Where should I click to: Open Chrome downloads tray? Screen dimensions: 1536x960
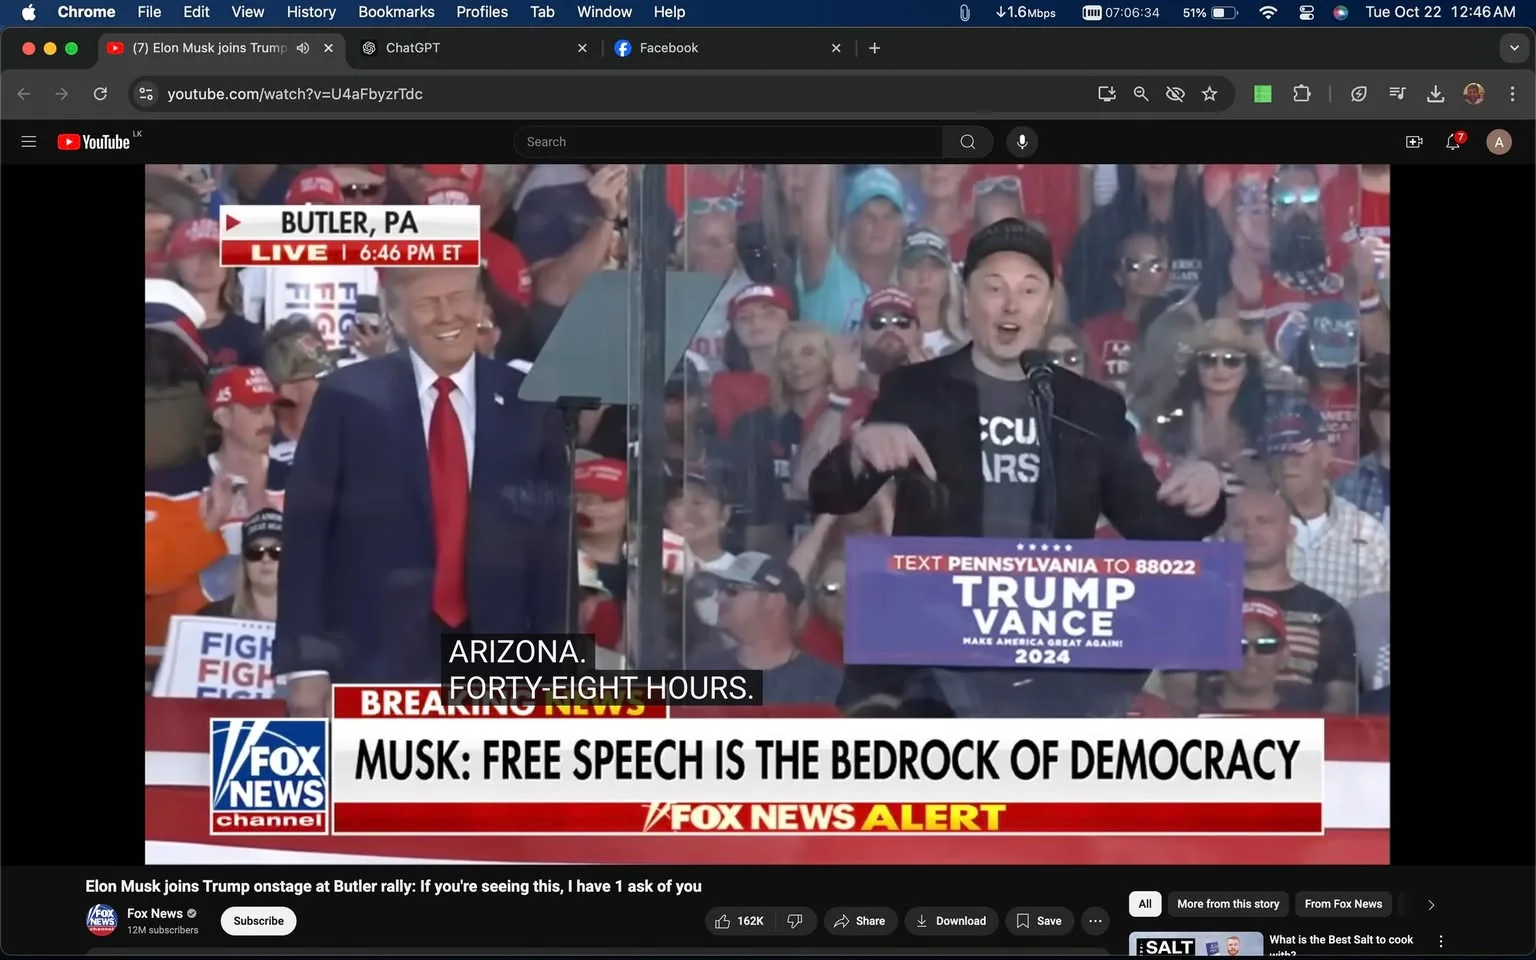[1435, 94]
